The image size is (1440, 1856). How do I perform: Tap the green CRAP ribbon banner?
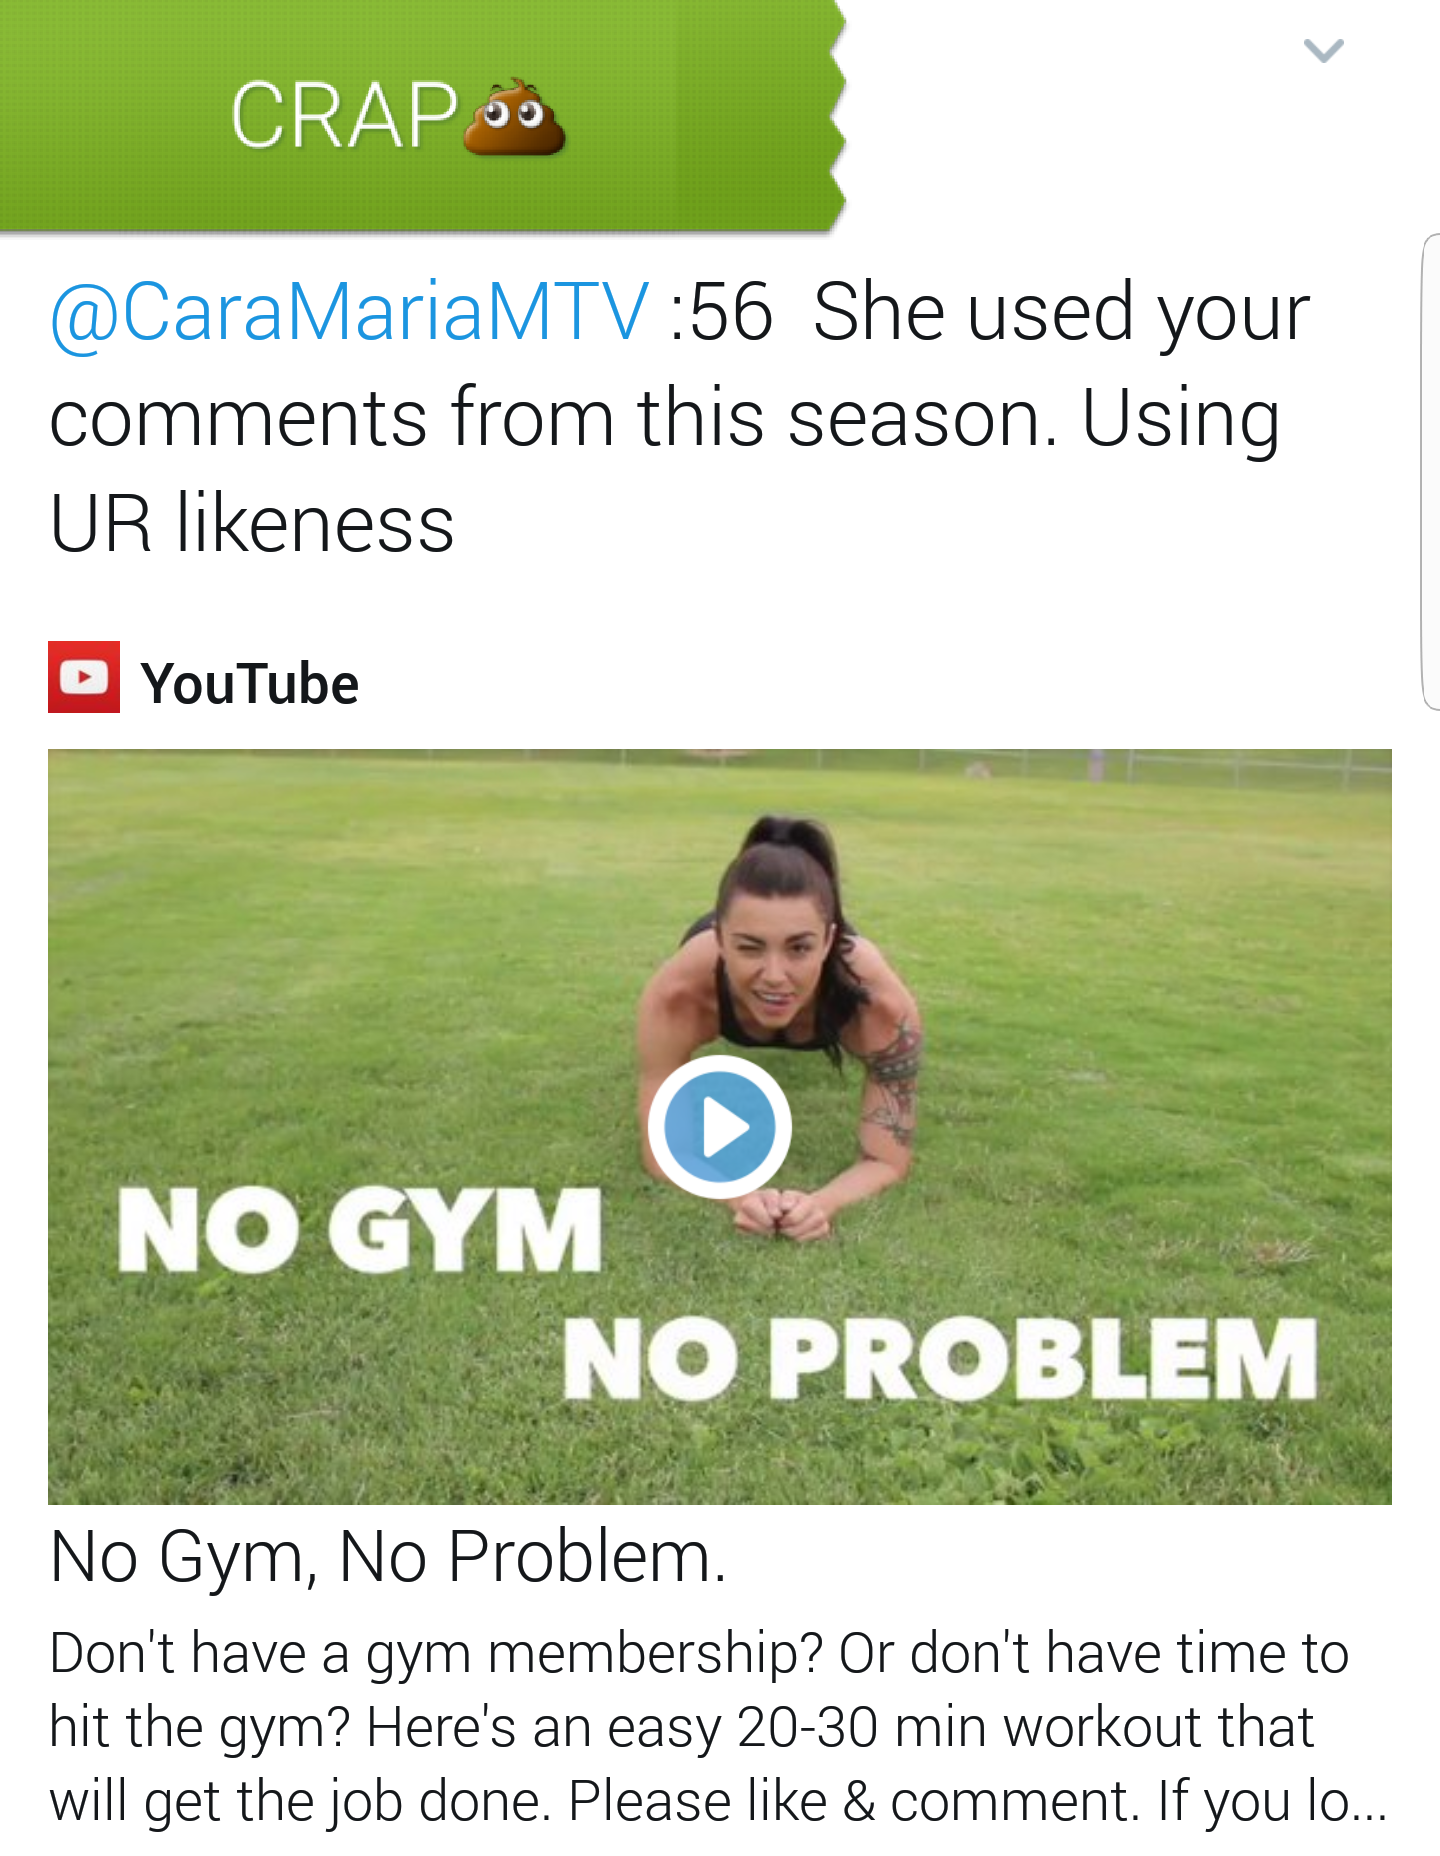click(422, 115)
